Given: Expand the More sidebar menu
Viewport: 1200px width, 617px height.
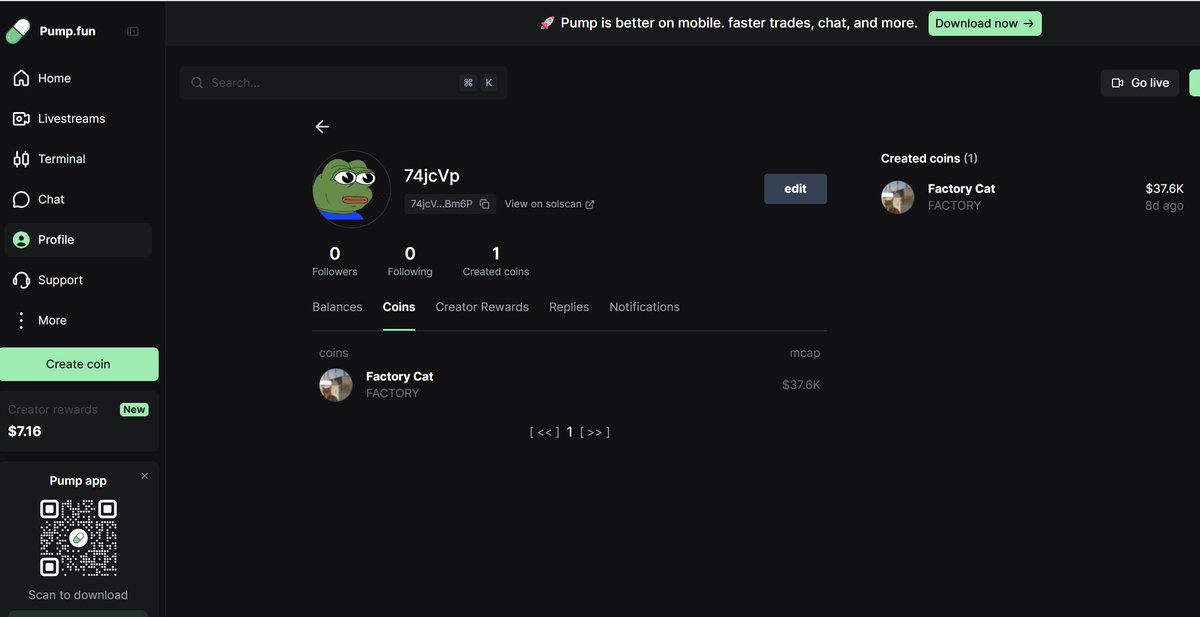Looking at the screenshot, I should [x=78, y=321].
